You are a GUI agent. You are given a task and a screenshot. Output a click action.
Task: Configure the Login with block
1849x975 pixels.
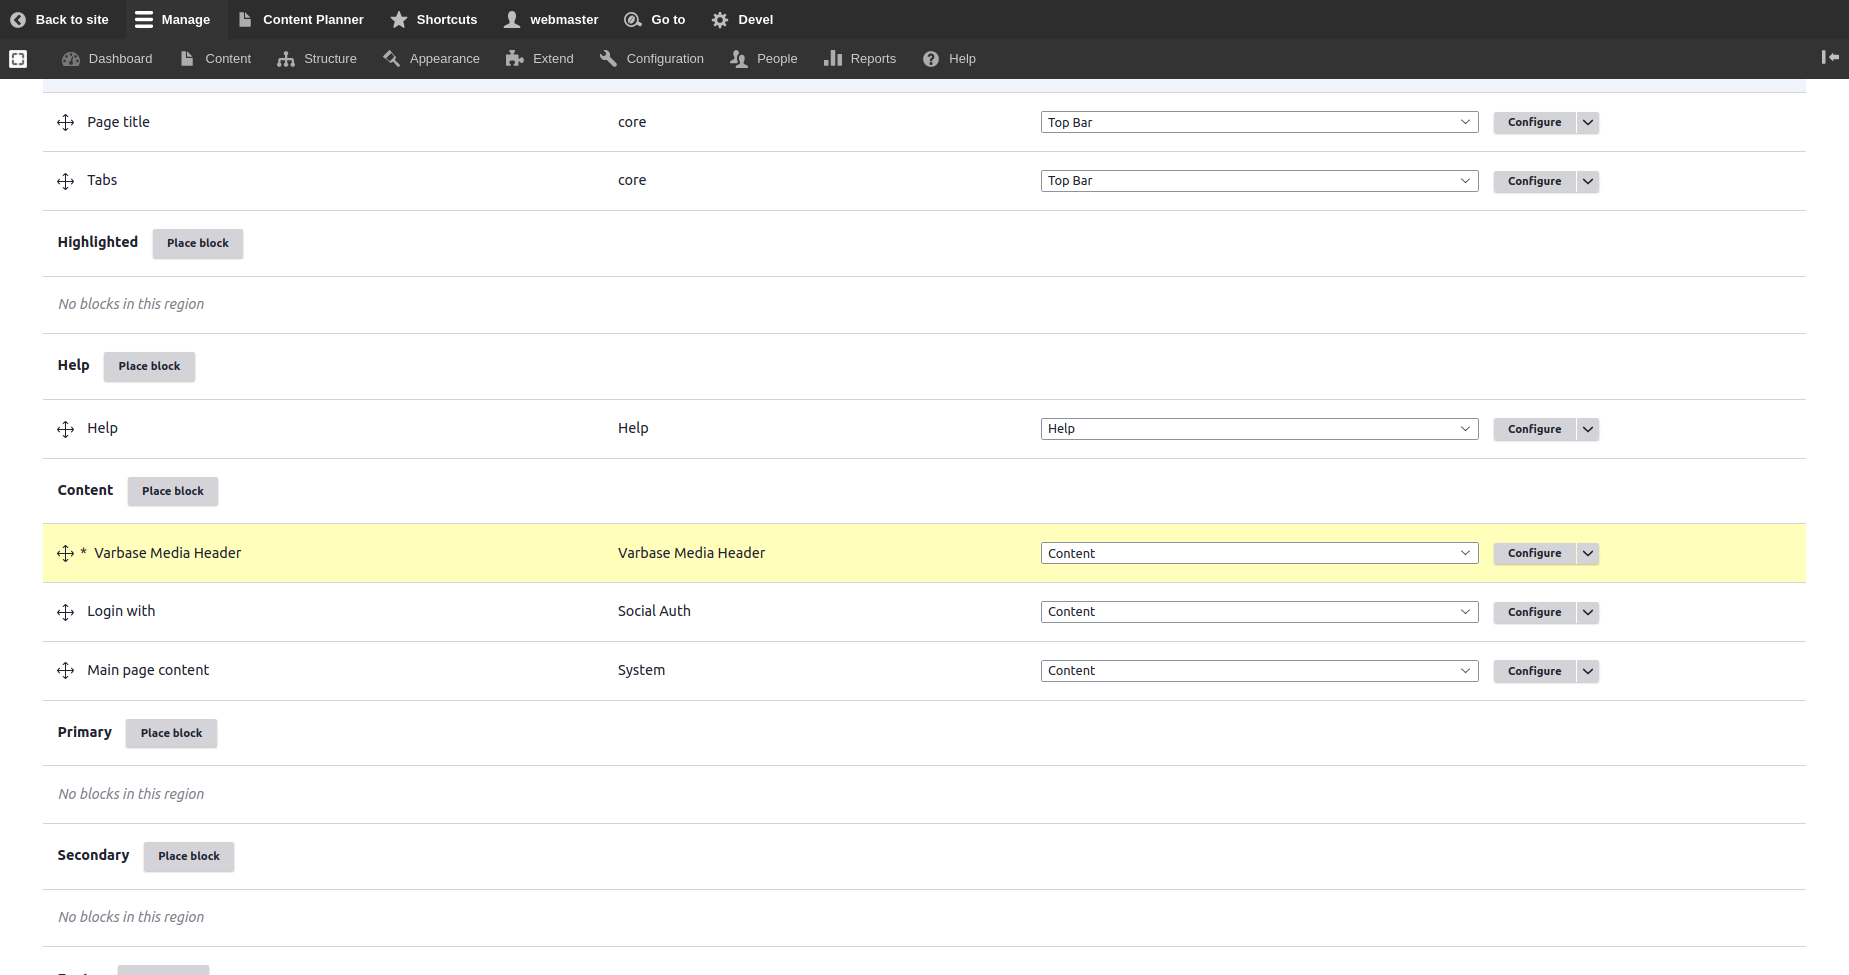tap(1534, 612)
